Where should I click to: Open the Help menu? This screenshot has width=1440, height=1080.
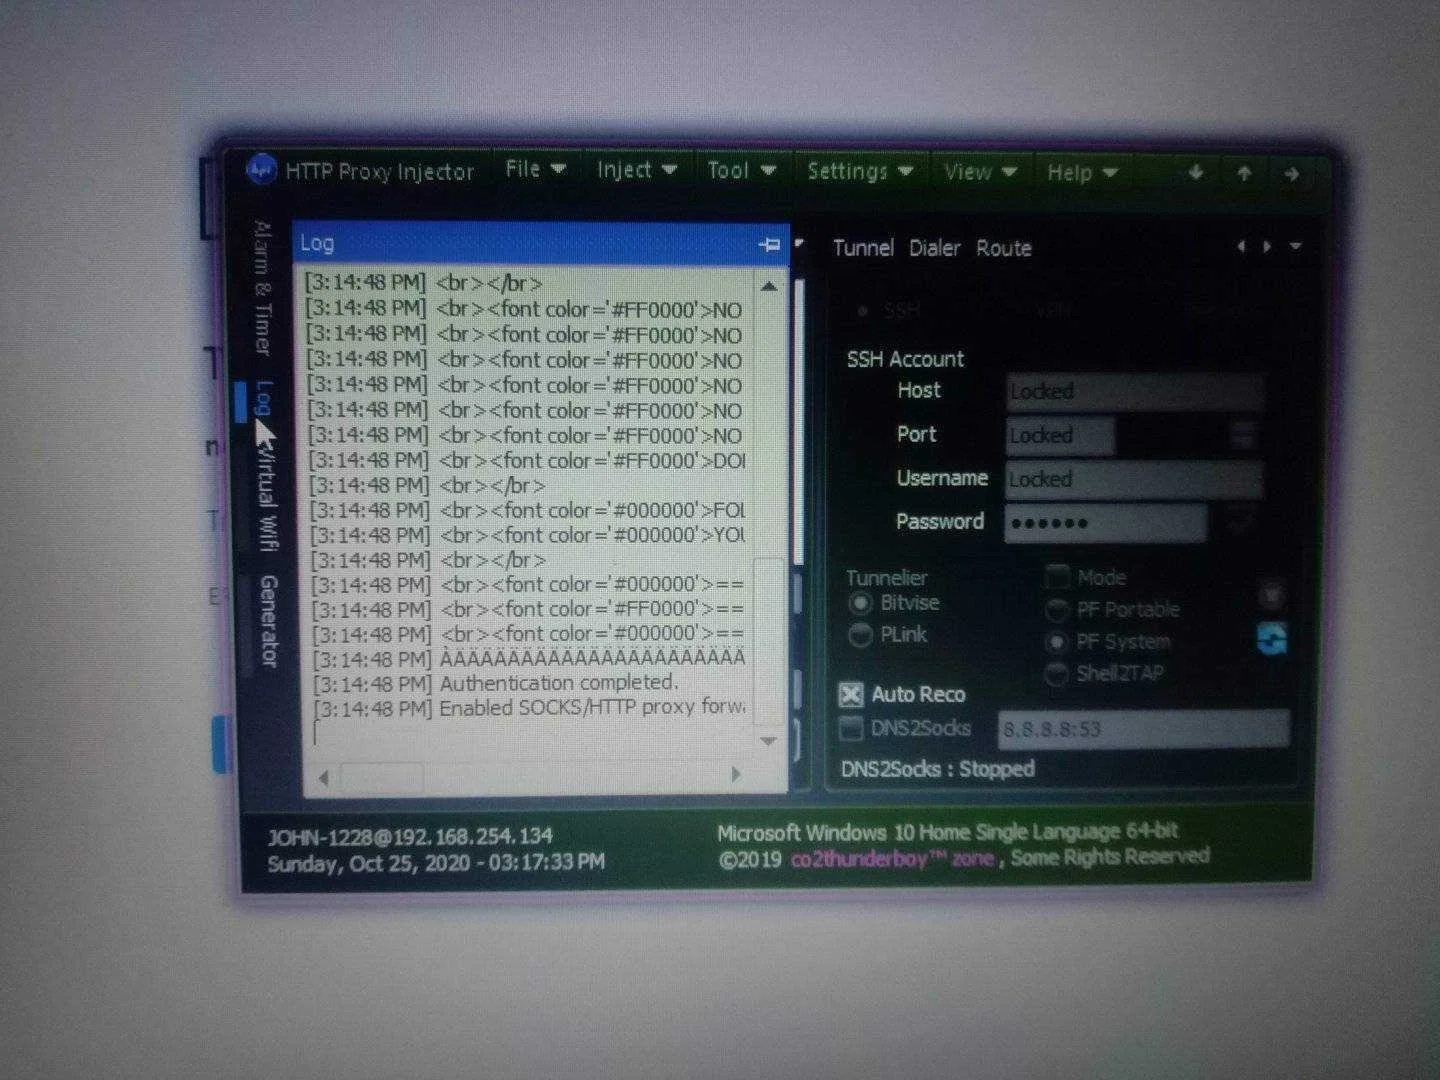tap(1082, 173)
